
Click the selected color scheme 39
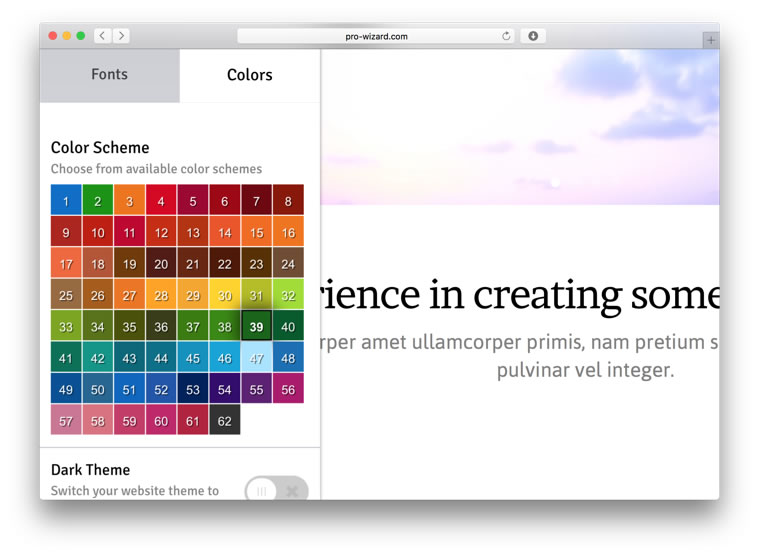(x=257, y=326)
